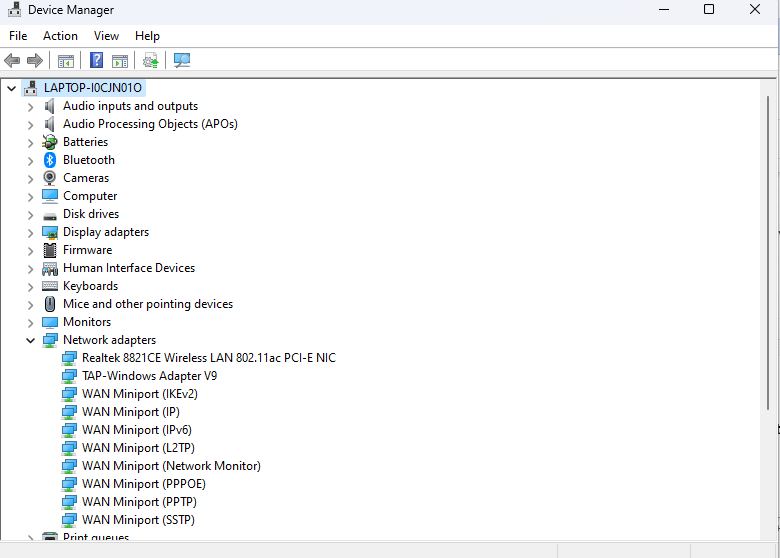
Task: Select WAN Miniport (Network Monitor)
Action: pyautogui.click(x=171, y=466)
